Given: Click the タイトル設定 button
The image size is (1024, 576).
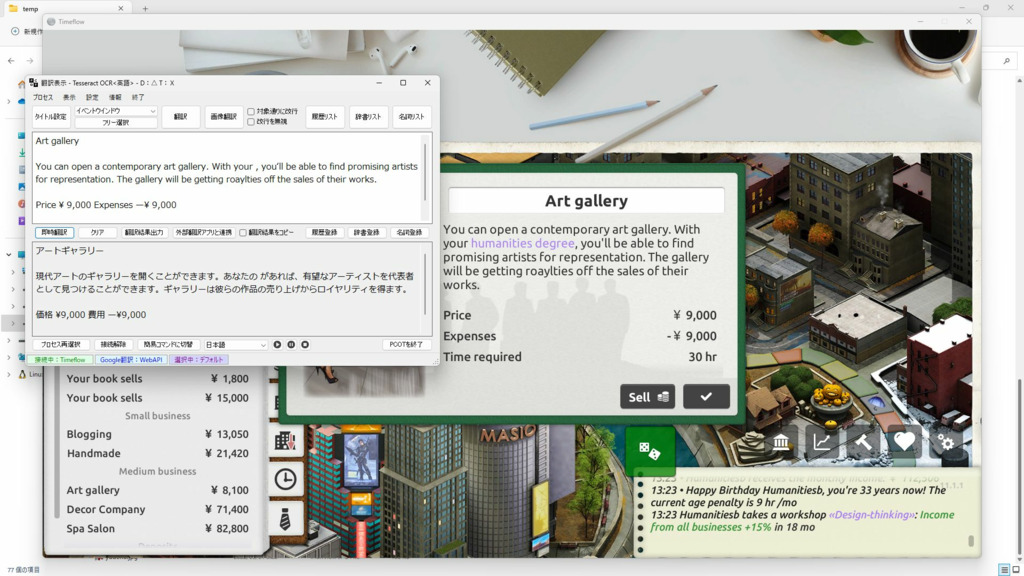Looking at the screenshot, I should point(51,117).
